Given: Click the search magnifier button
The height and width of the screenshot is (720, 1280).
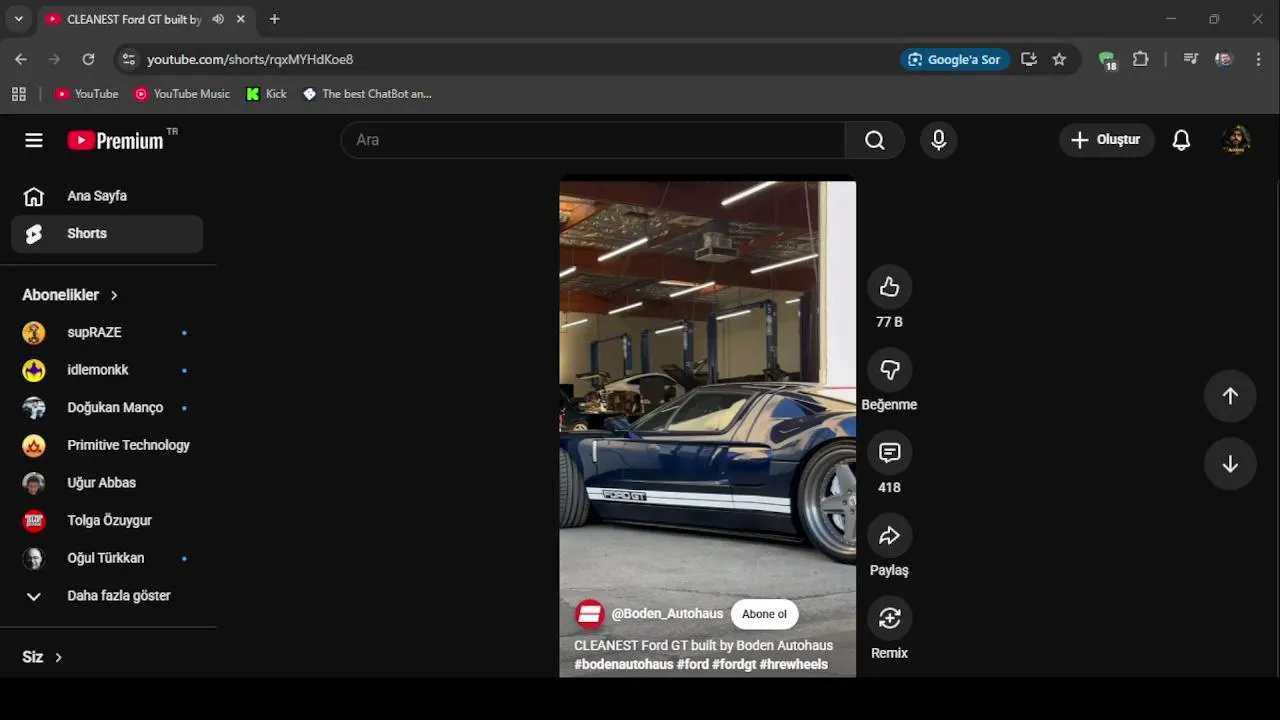Looking at the screenshot, I should 875,140.
